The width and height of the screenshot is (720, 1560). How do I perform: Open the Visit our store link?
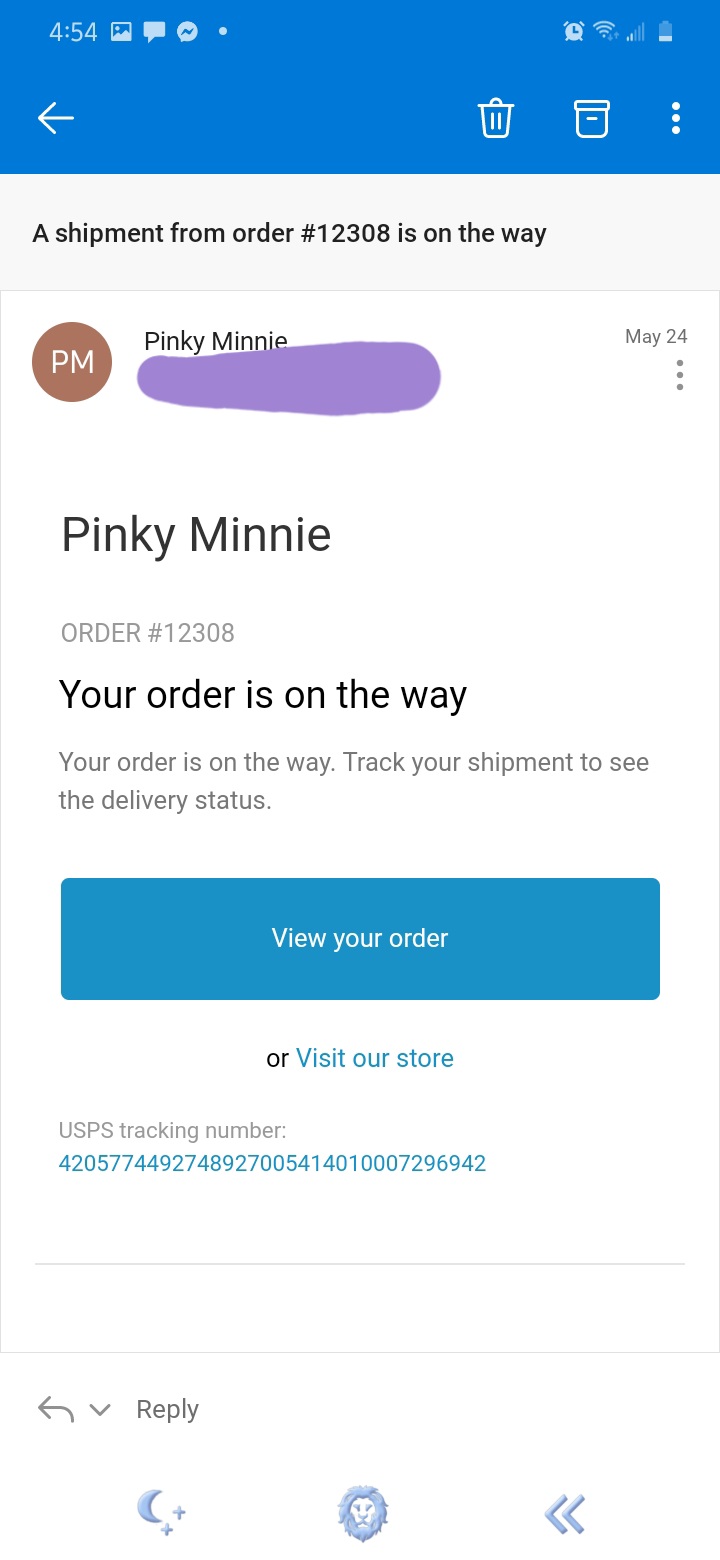[x=375, y=1058]
